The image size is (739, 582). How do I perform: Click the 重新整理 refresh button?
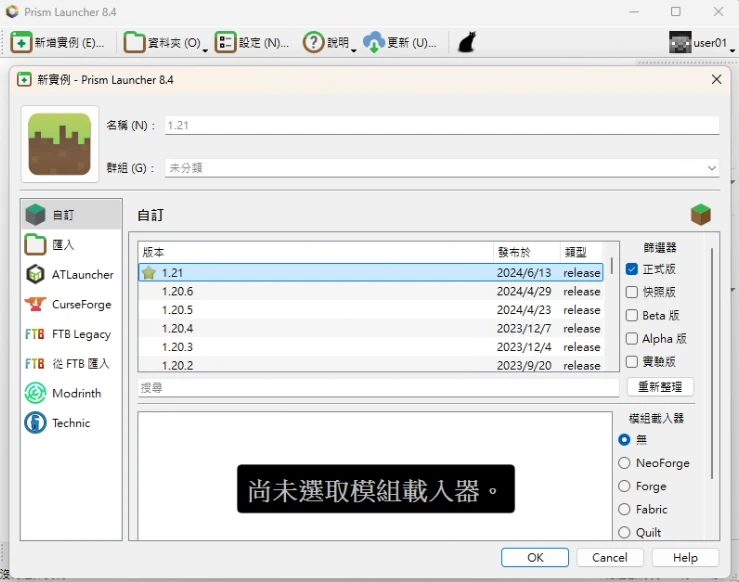point(660,387)
